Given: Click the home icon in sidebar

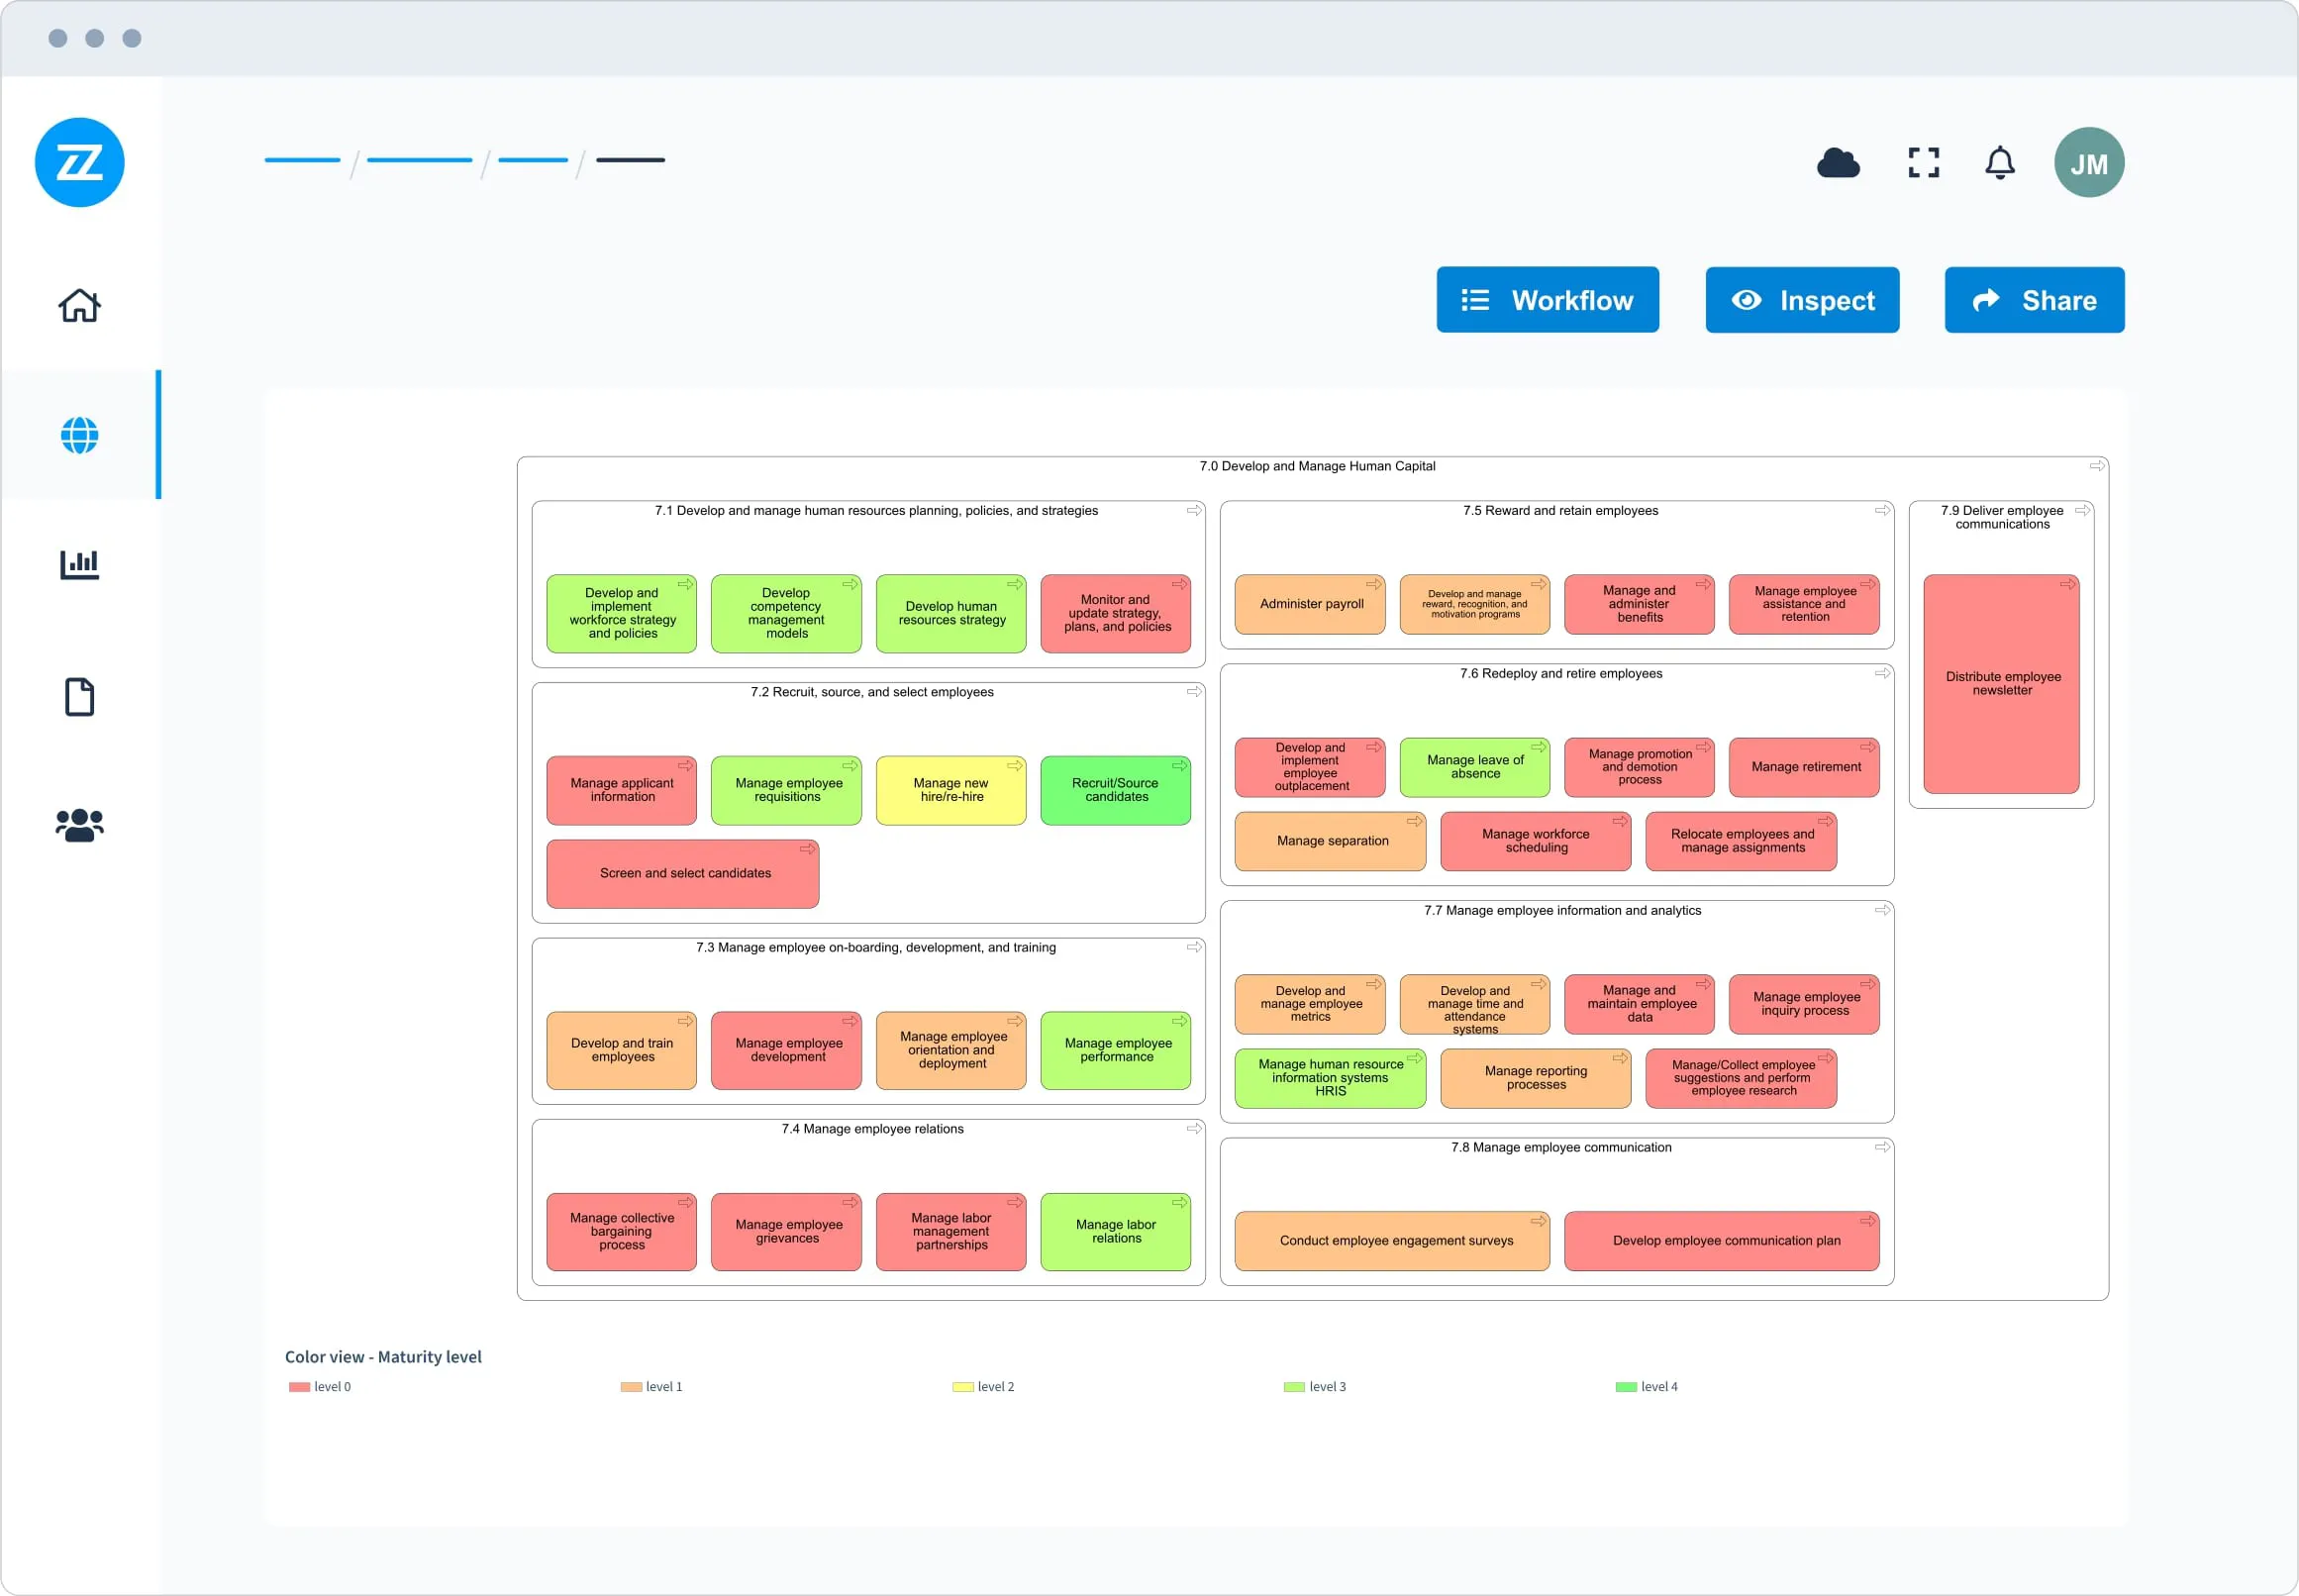Looking at the screenshot, I should 79,306.
